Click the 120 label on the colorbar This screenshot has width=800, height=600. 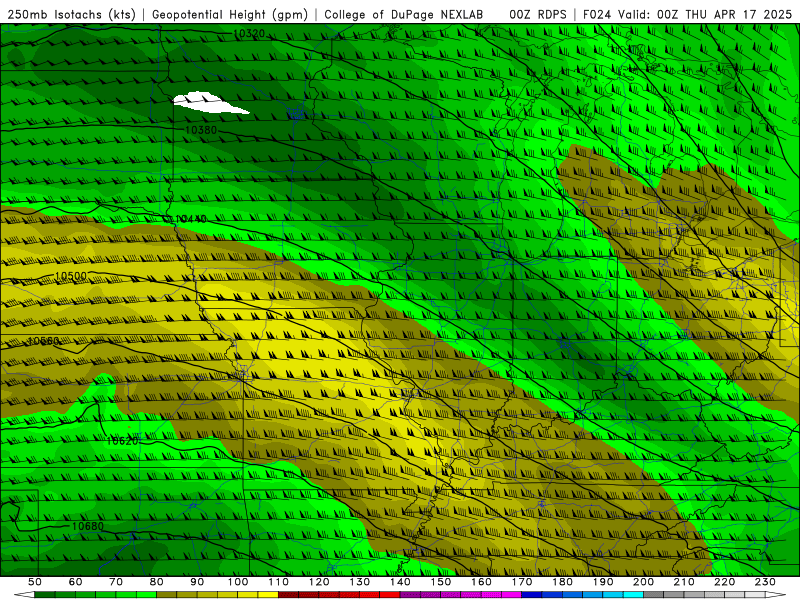(319, 582)
